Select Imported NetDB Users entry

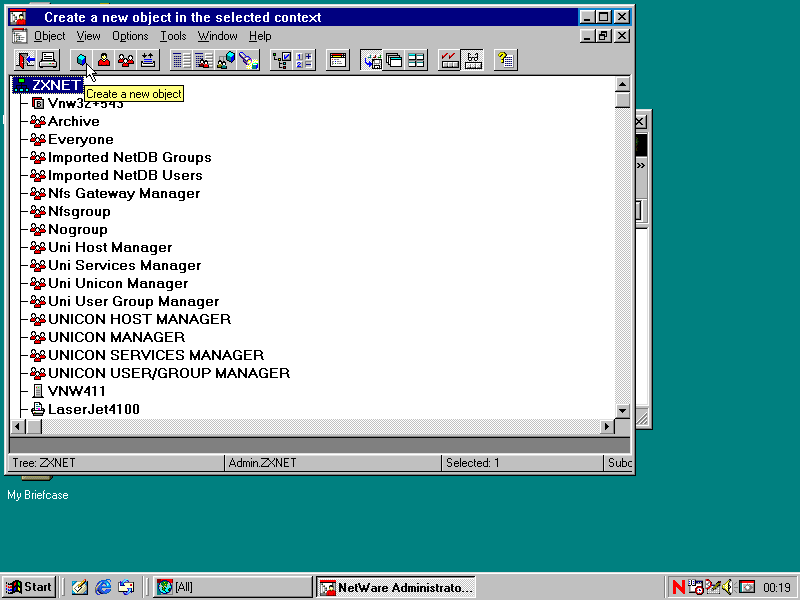point(116,176)
